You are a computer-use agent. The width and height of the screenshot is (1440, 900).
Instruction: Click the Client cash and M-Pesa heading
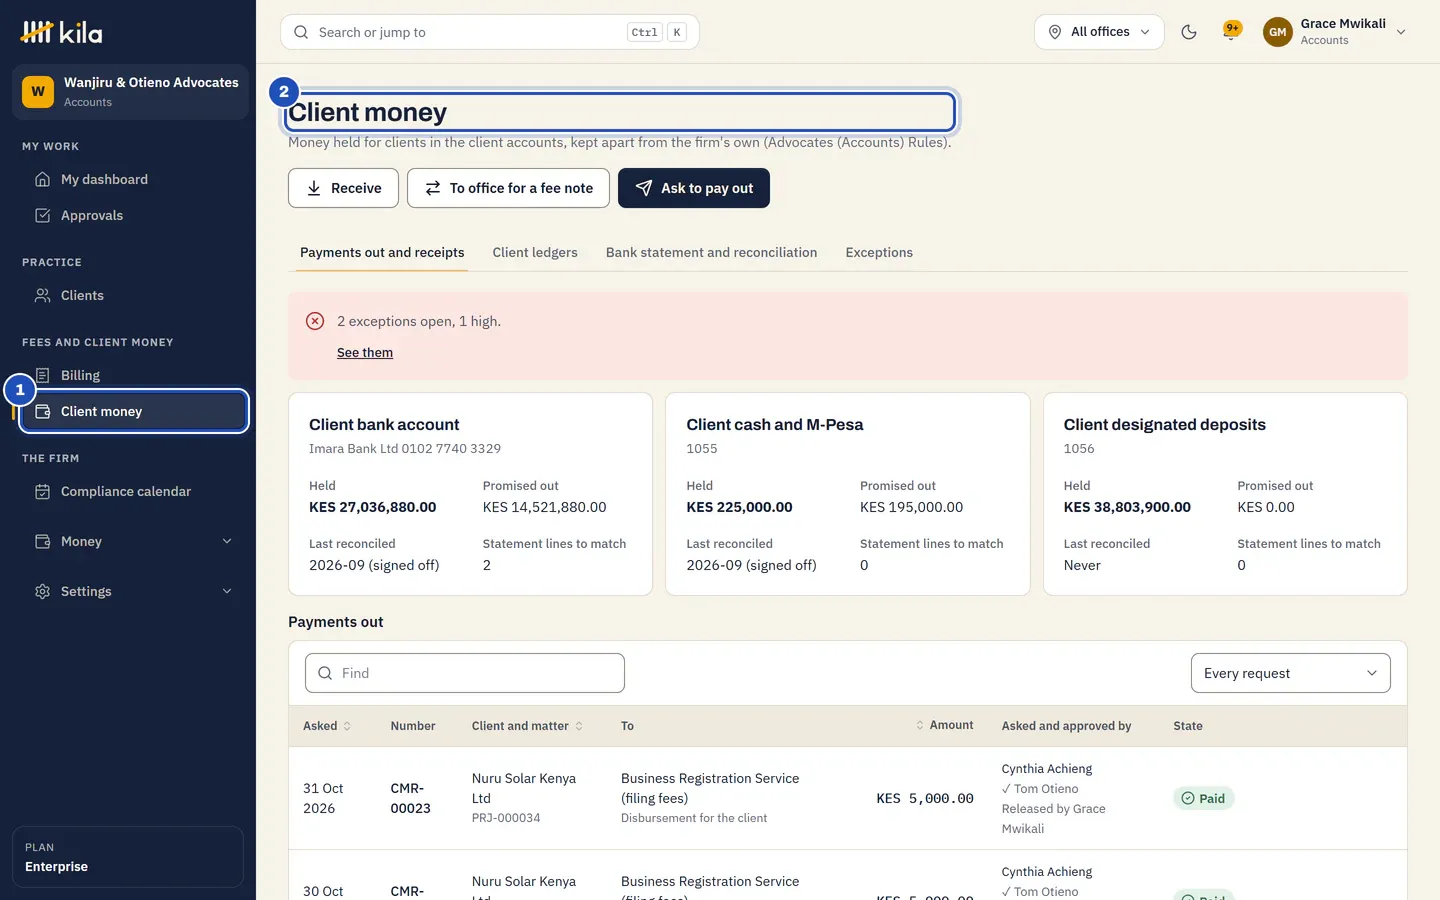tap(775, 424)
